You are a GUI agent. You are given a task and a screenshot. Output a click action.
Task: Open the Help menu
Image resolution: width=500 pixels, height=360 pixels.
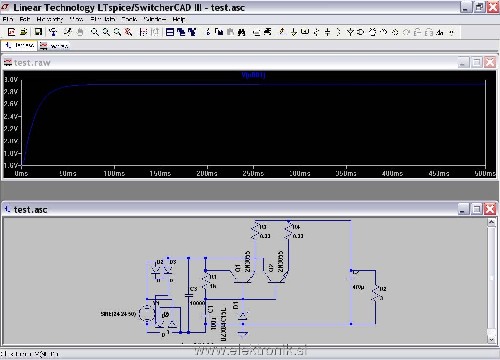[x=179, y=19]
